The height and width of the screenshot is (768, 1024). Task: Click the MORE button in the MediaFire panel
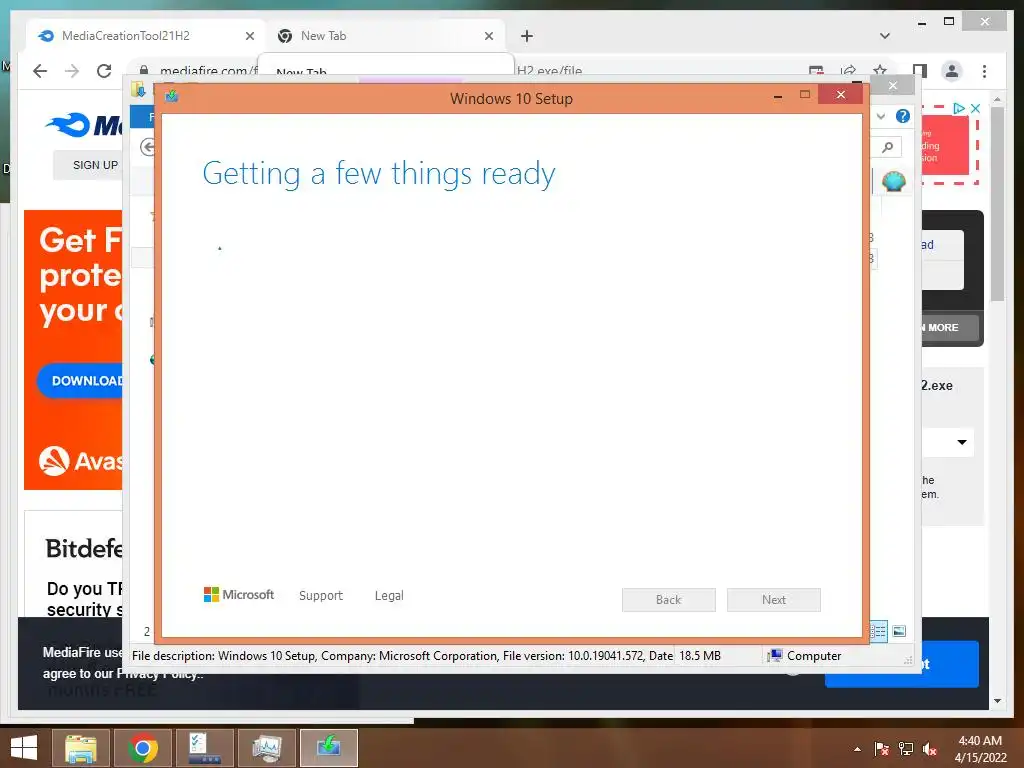pos(950,328)
